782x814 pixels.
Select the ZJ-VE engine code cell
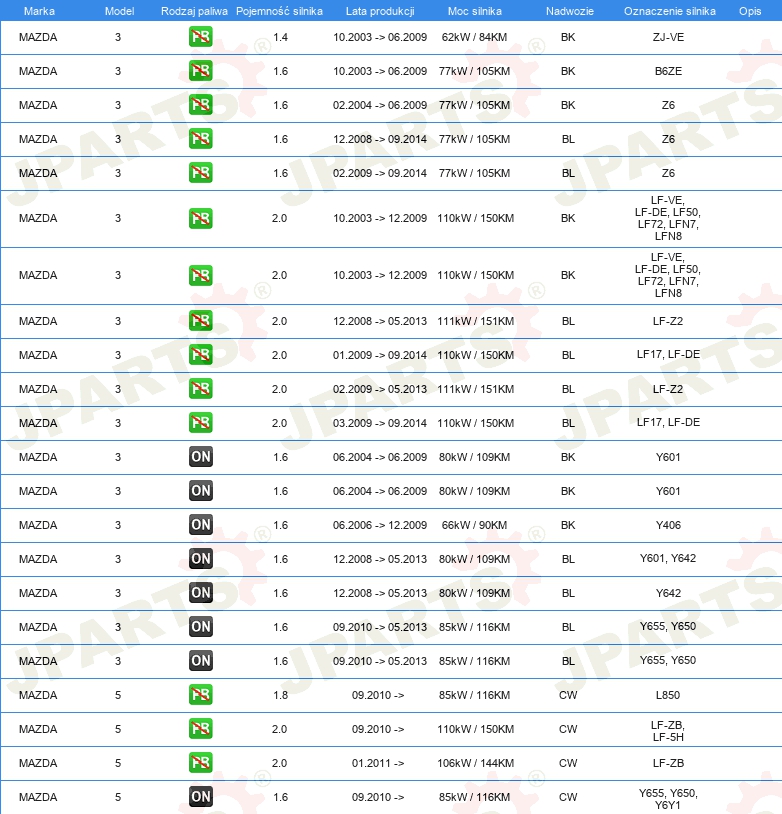click(x=668, y=37)
